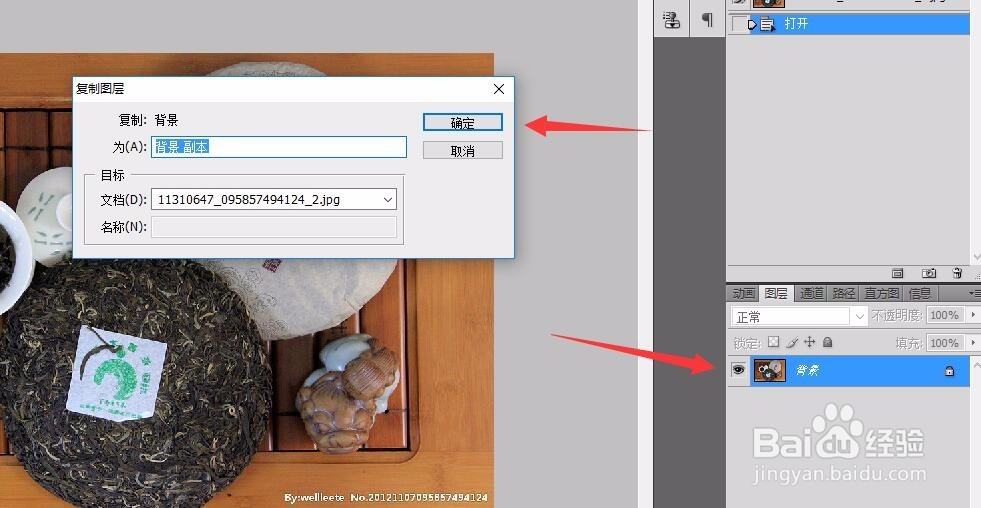
Task: Lock position move icon
Action: tap(810, 342)
